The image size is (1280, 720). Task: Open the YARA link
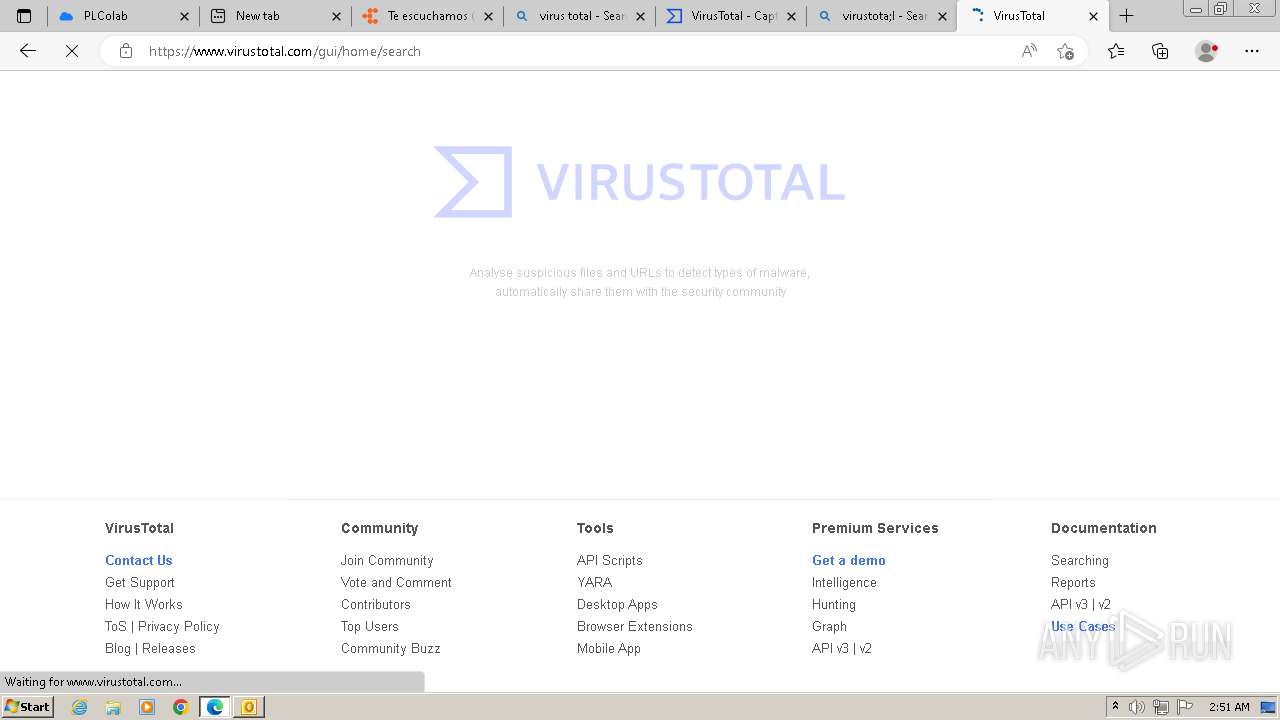(594, 582)
